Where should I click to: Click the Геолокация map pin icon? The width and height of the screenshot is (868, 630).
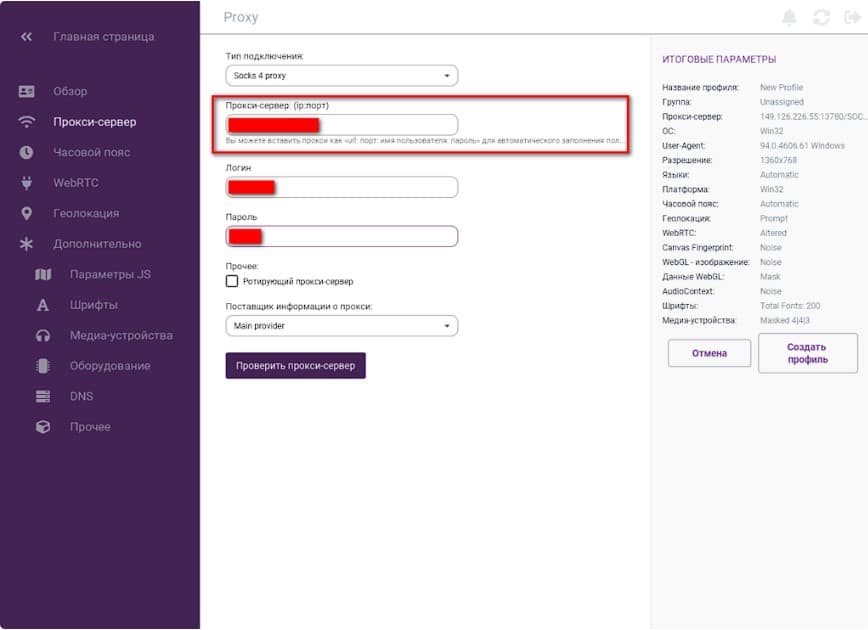pos(27,214)
